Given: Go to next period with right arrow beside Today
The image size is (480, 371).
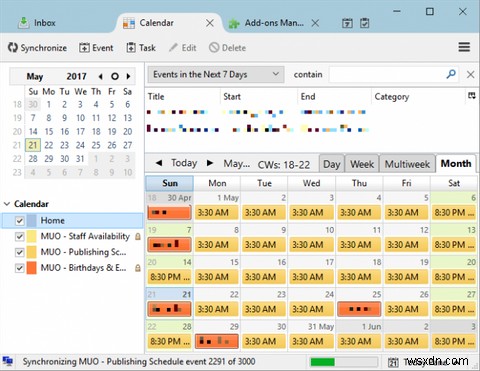Looking at the screenshot, I should [210, 163].
